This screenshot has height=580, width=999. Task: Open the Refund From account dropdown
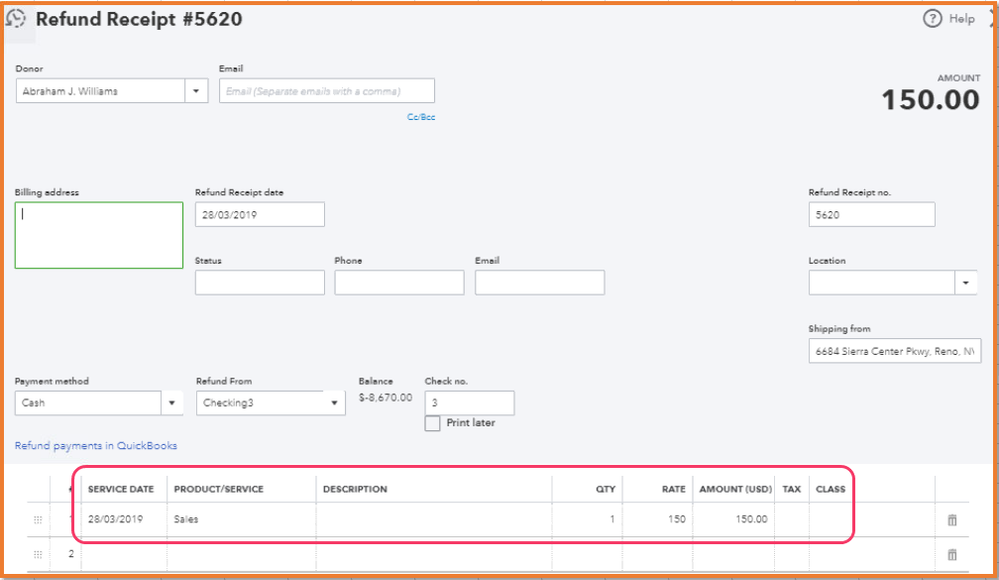[334, 403]
